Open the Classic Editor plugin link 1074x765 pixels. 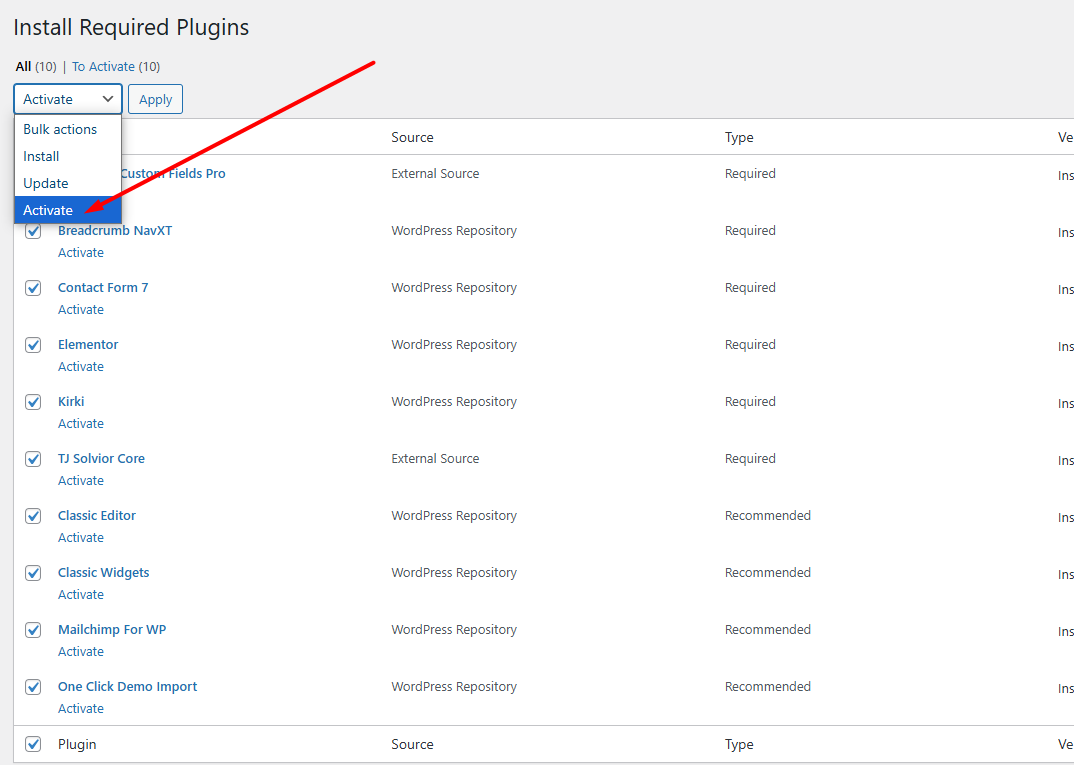[97, 515]
